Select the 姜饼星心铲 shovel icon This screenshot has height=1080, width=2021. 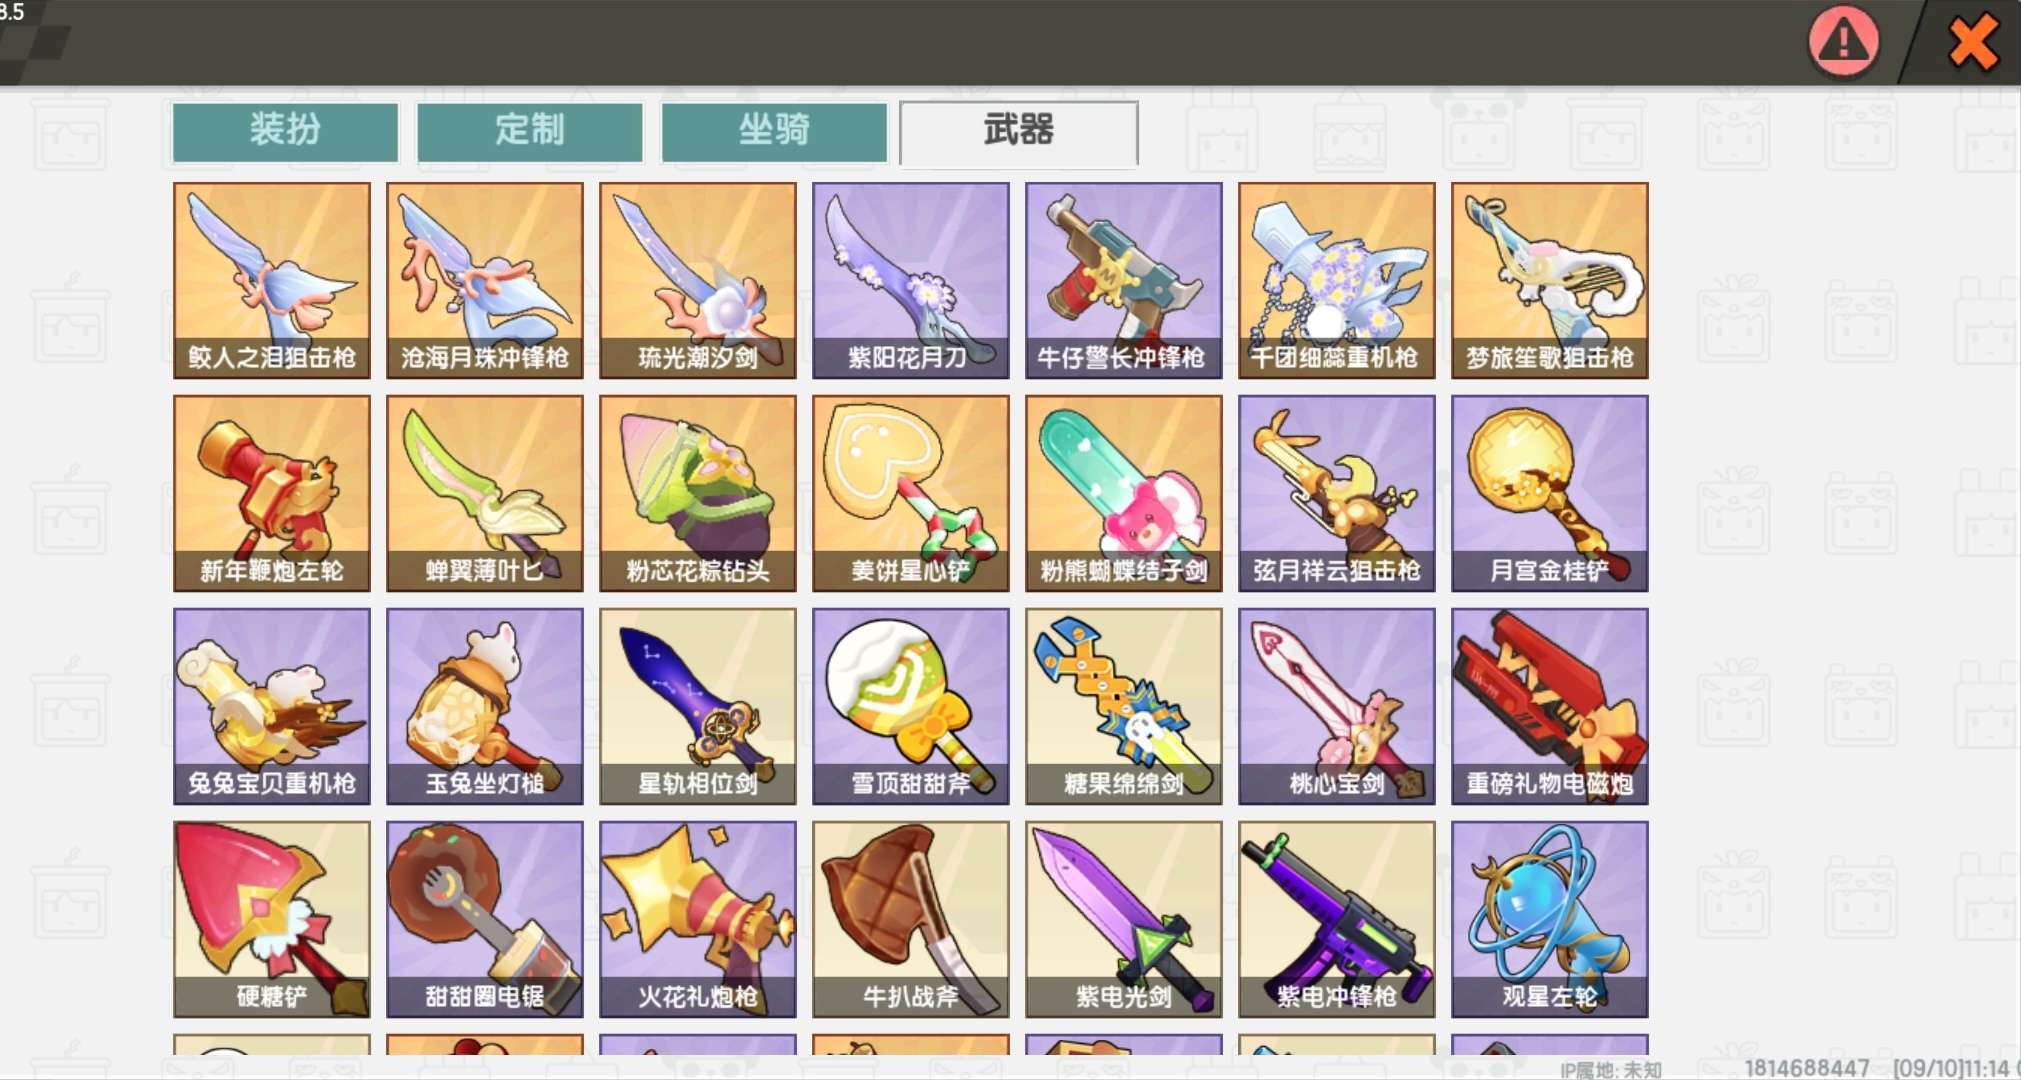click(911, 493)
